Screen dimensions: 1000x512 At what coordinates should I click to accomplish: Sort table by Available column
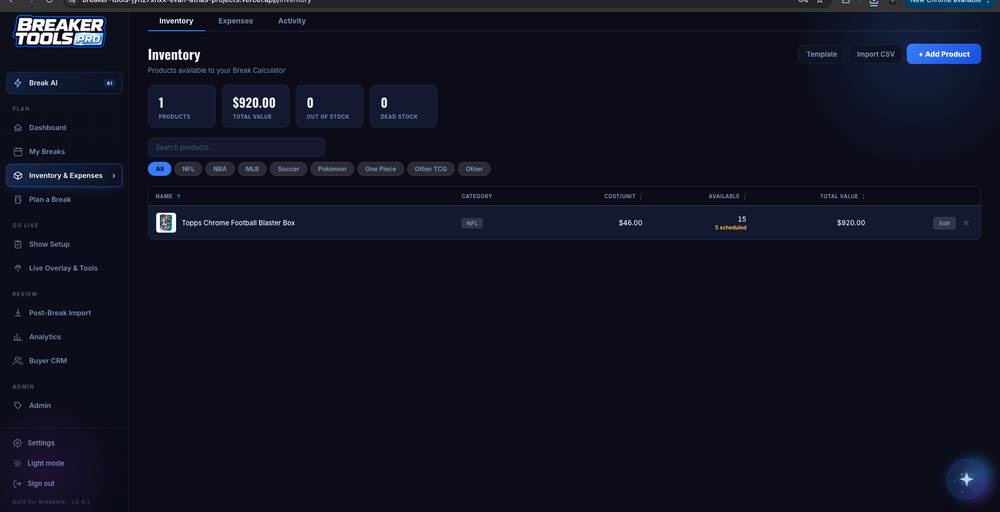[727, 196]
